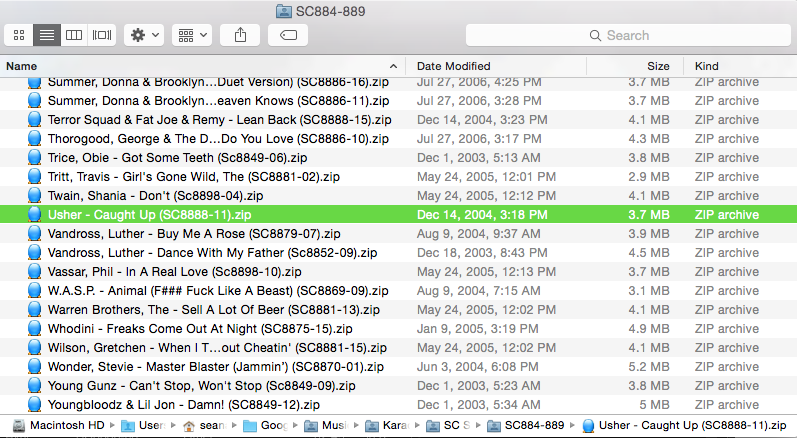
Task: Select Usher - Caught Up (SC8888-11).zip file name
Action: click(x=149, y=214)
